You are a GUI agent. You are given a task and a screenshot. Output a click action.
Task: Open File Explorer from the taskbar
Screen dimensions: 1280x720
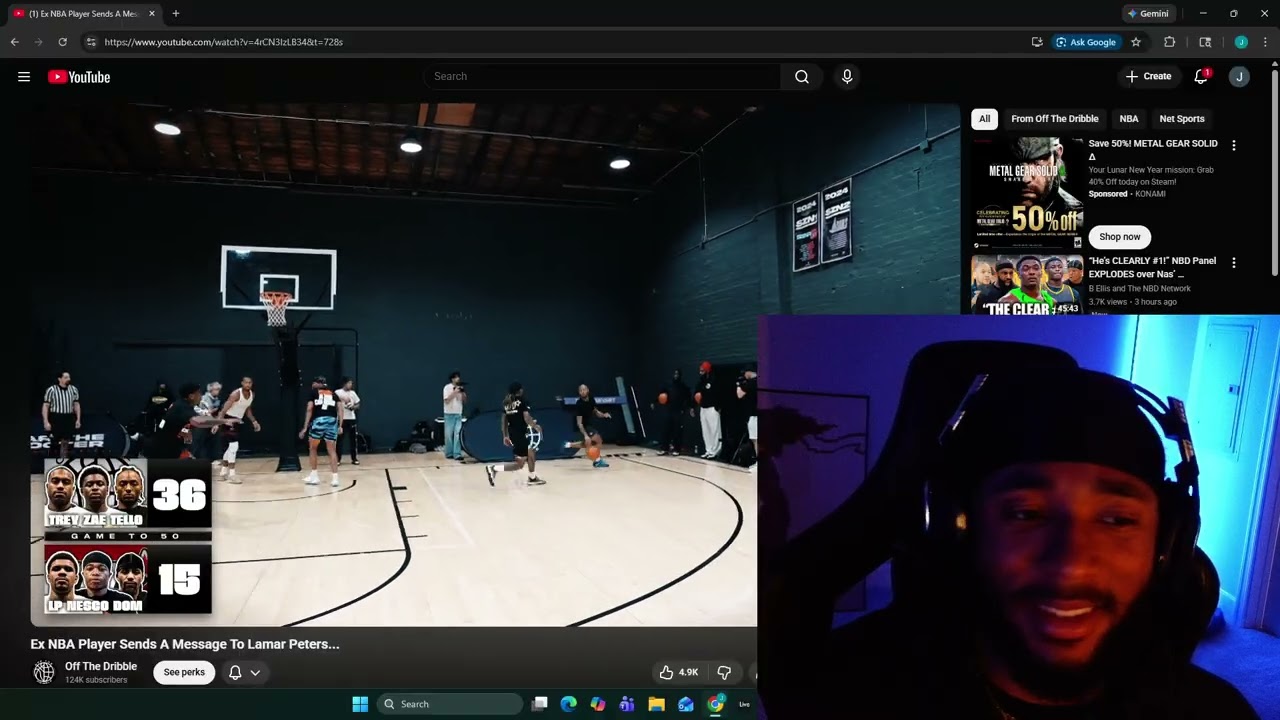pyautogui.click(x=656, y=704)
